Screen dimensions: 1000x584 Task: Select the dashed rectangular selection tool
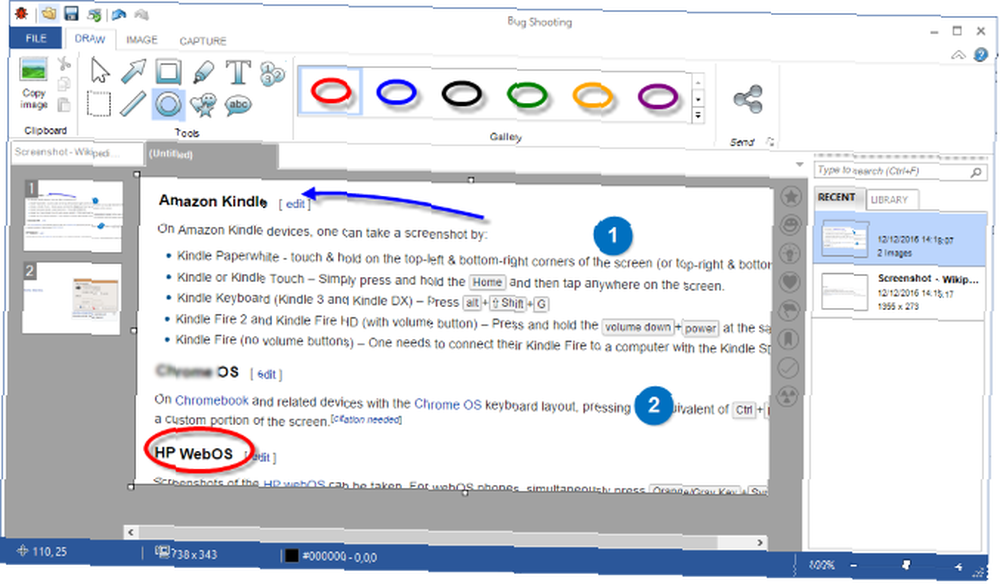click(99, 103)
